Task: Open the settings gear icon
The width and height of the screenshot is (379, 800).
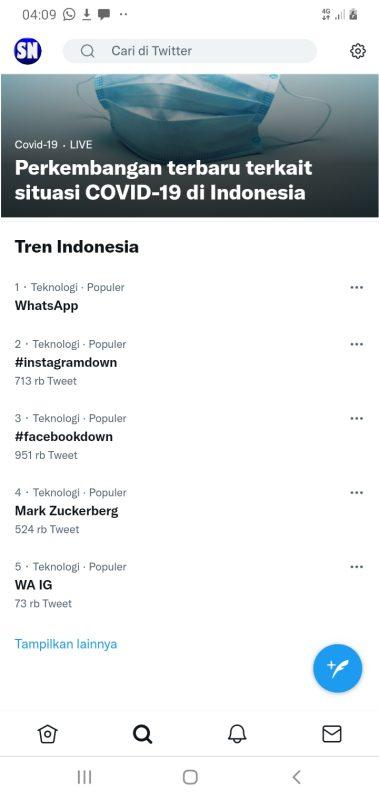Action: 358,51
